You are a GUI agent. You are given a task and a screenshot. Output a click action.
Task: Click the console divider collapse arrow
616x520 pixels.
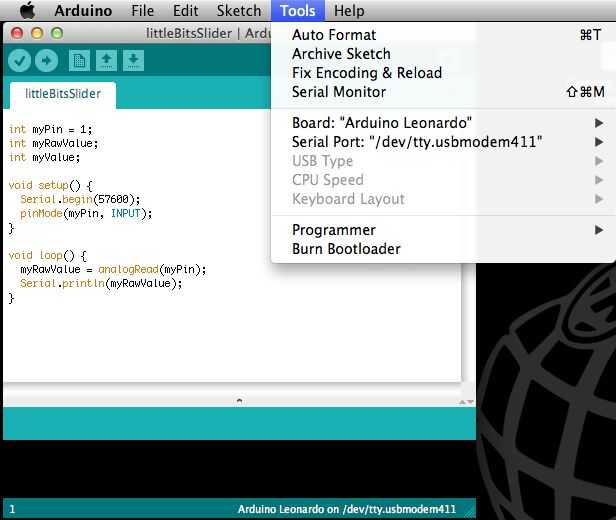point(239,401)
